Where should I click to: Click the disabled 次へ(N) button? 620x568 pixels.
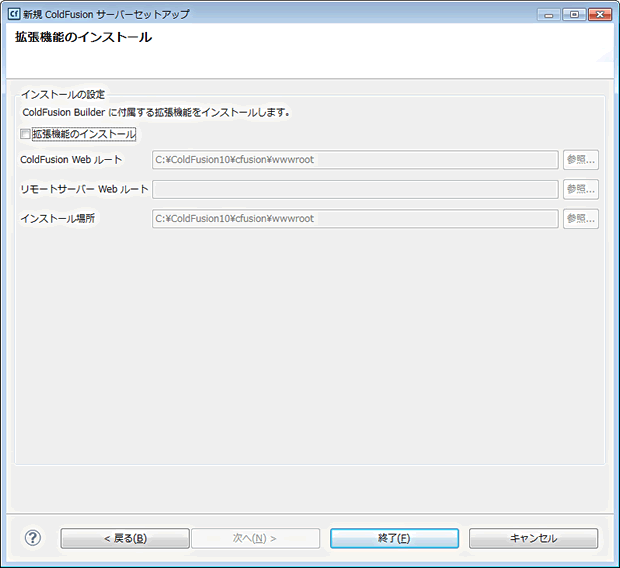(x=255, y=538)
